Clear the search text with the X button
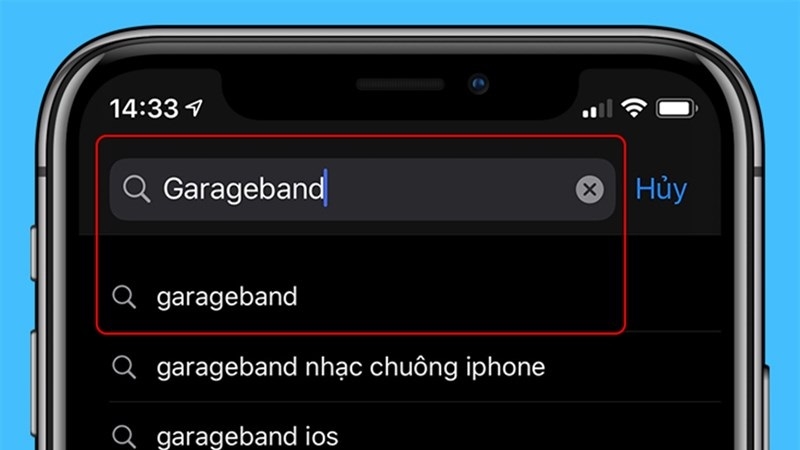Image resolution: width=800 pixels, height=450 pixels. coord(589,189)
